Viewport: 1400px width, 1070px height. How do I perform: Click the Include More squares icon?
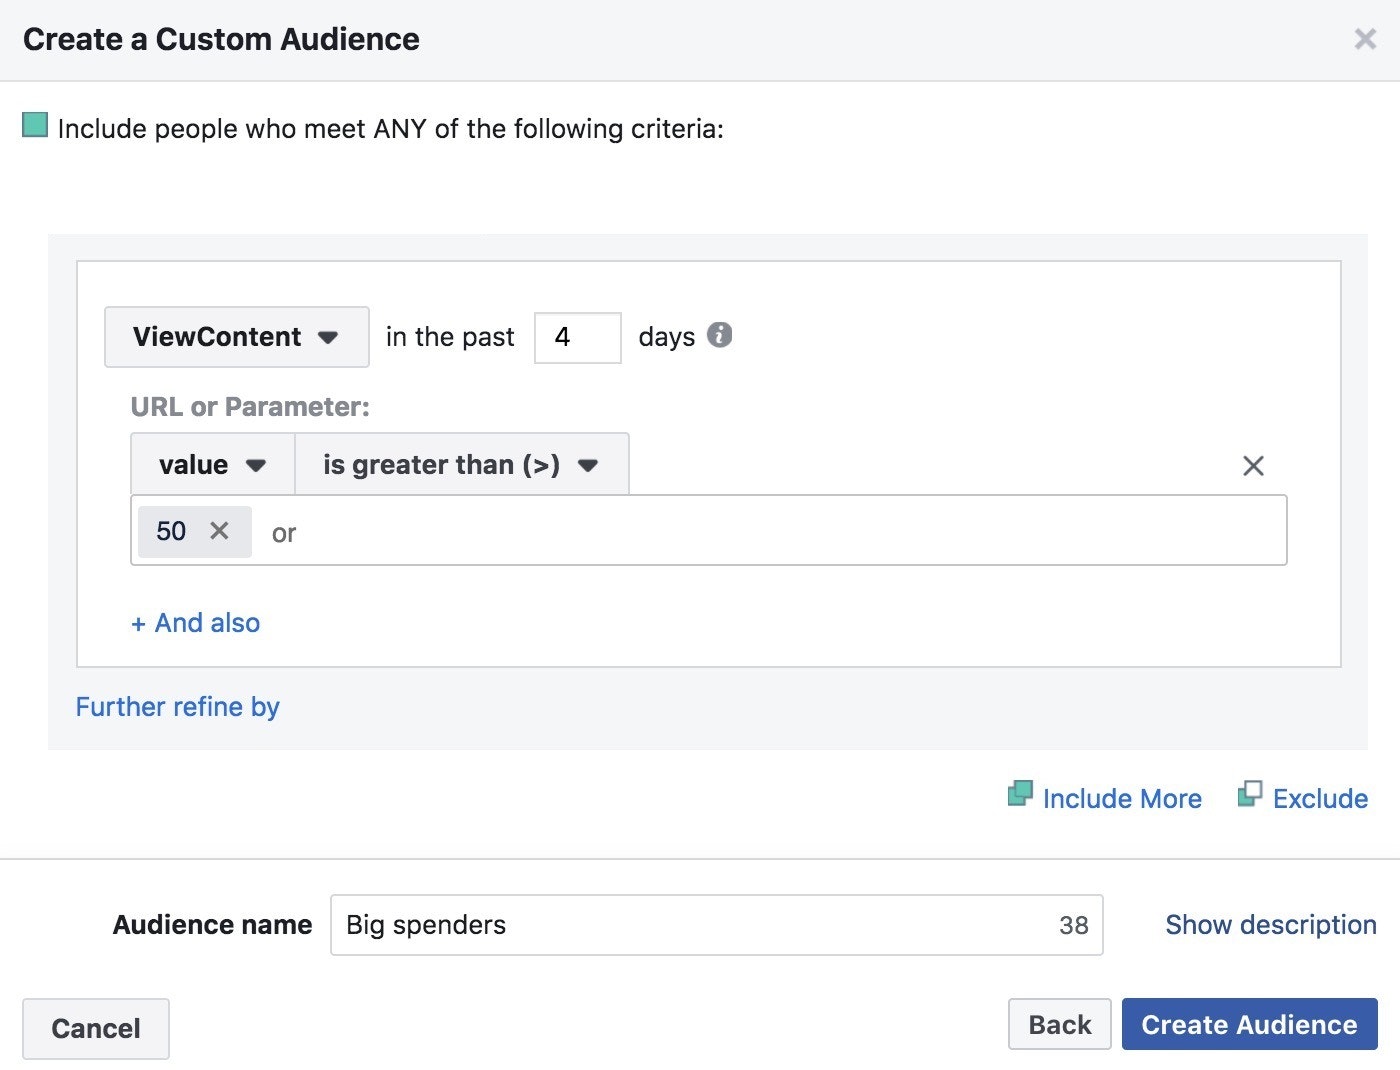[x=1021, y=793]
